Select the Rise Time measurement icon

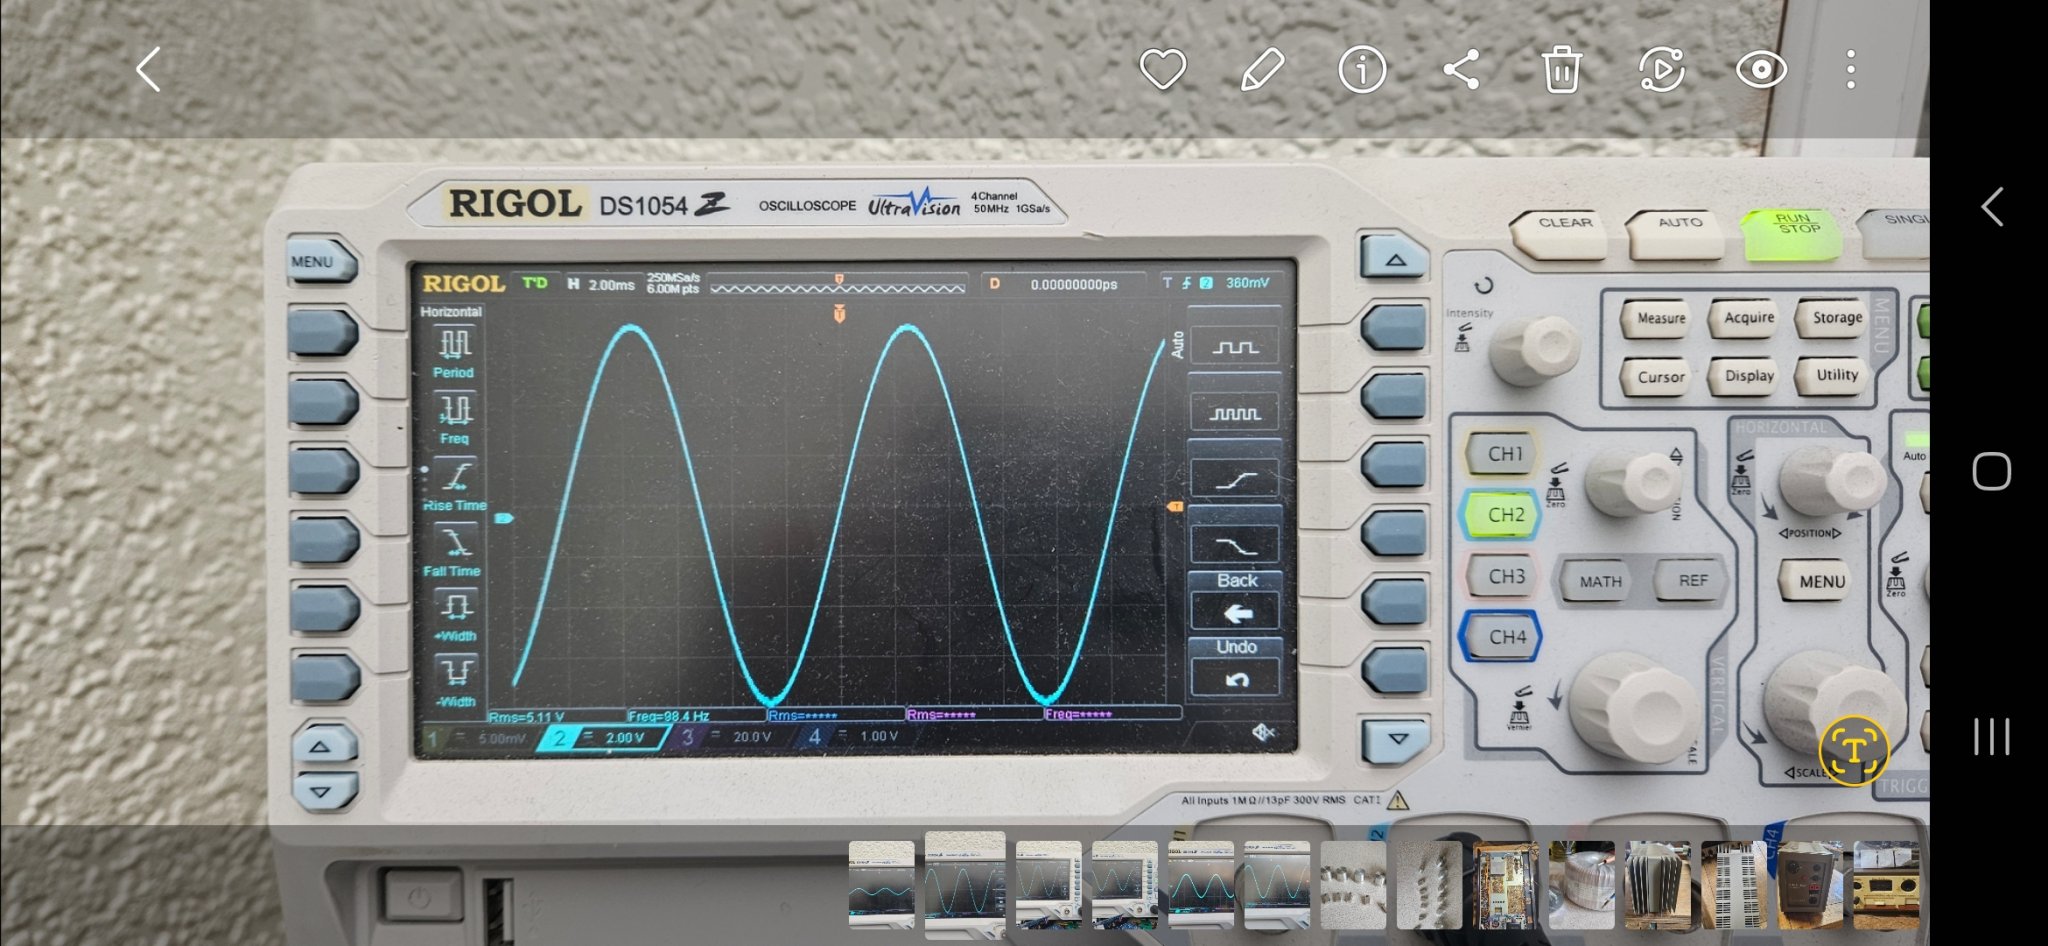455,486
